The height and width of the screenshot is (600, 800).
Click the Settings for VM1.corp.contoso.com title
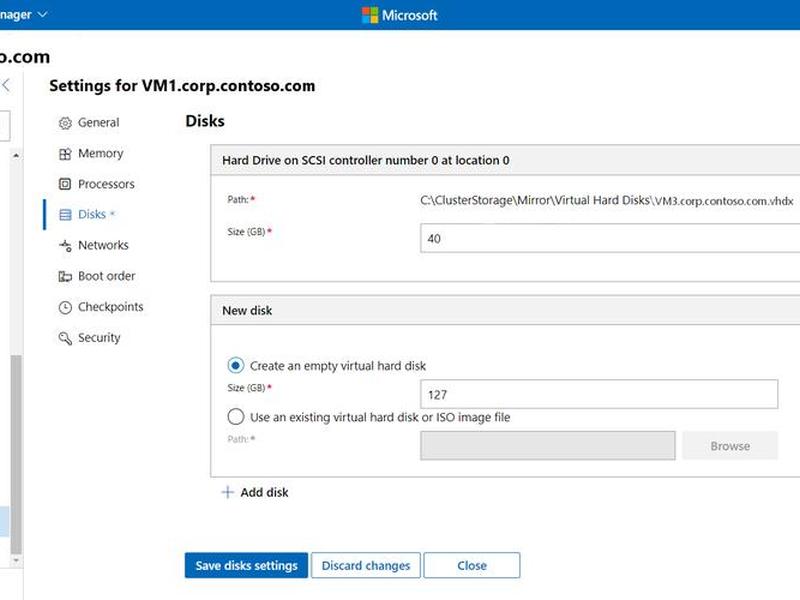click(x=182, y=86)
